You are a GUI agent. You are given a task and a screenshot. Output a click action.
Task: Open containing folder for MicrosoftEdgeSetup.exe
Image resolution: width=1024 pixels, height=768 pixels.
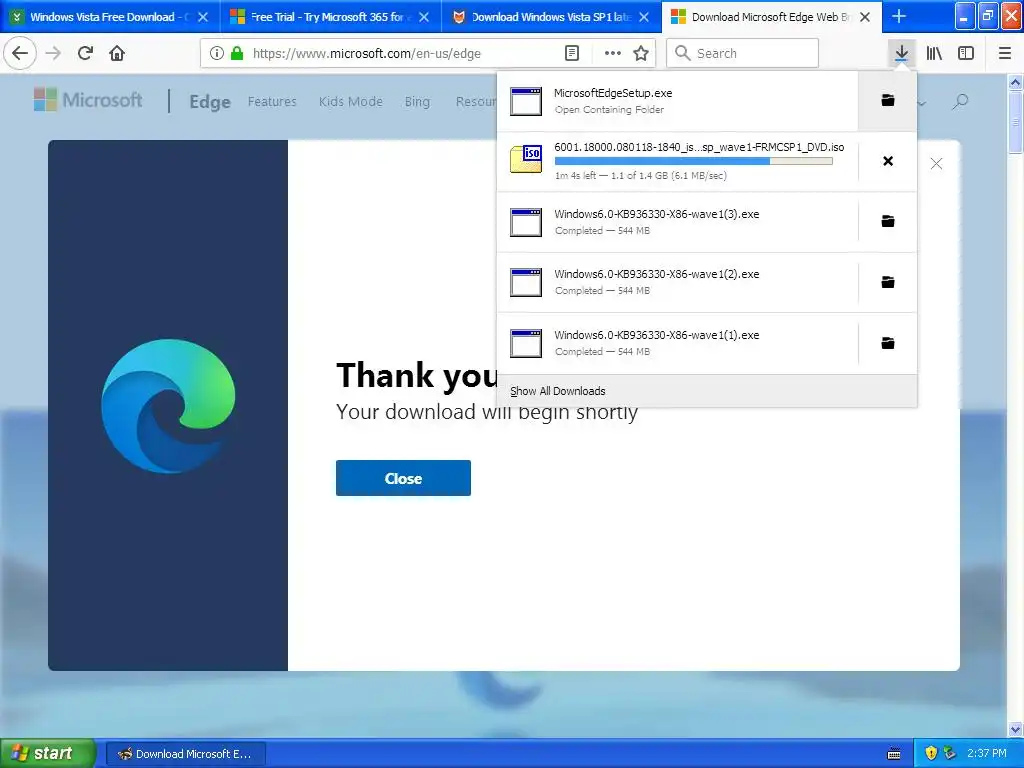coord(888,101)
